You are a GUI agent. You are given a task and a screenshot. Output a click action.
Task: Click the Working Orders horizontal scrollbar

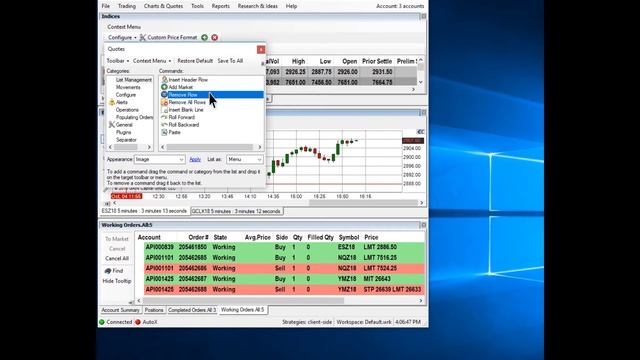[x=280, y=301]
